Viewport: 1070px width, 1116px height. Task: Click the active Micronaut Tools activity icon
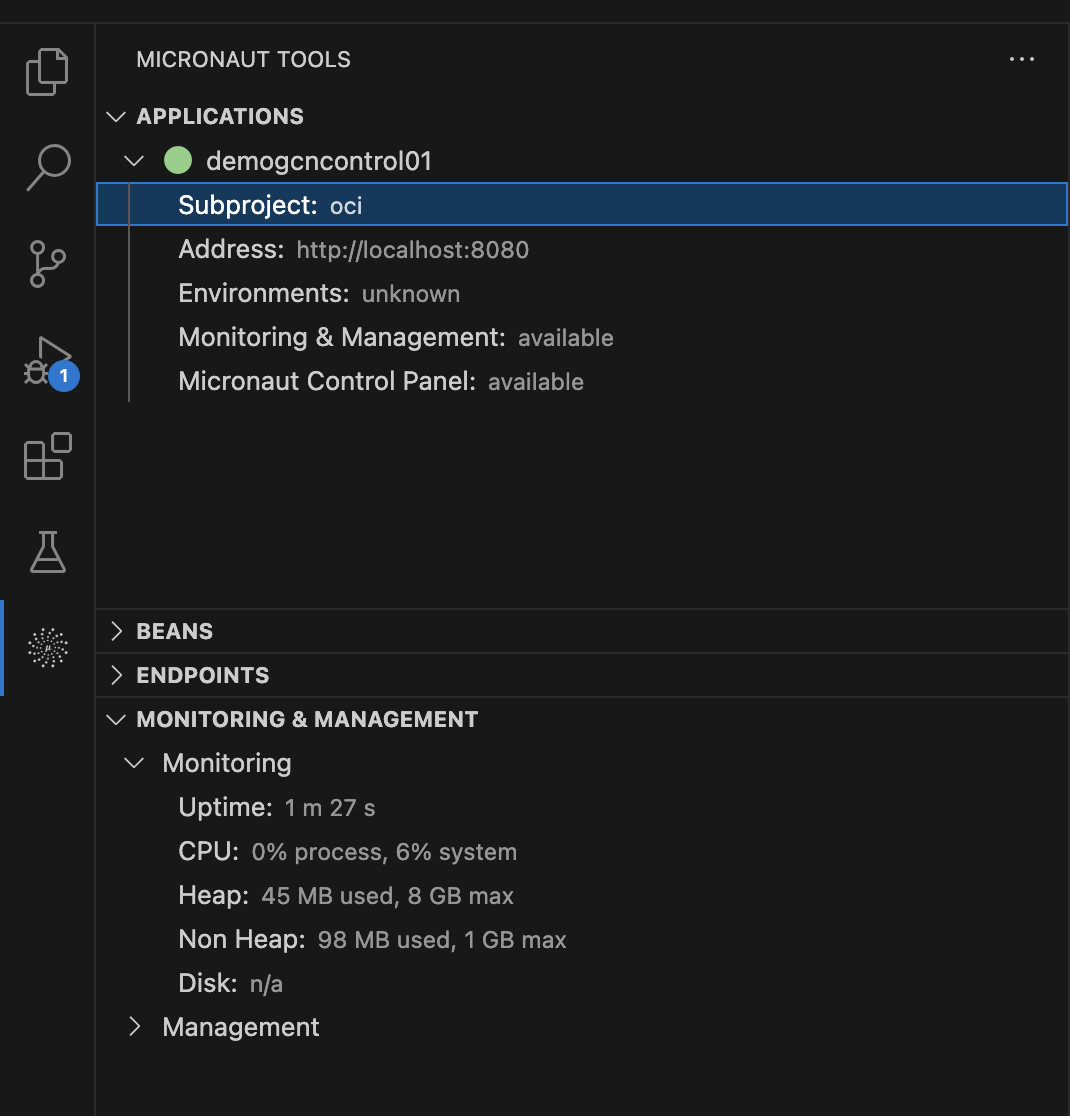pyautogui.click(x=47, y=648)
